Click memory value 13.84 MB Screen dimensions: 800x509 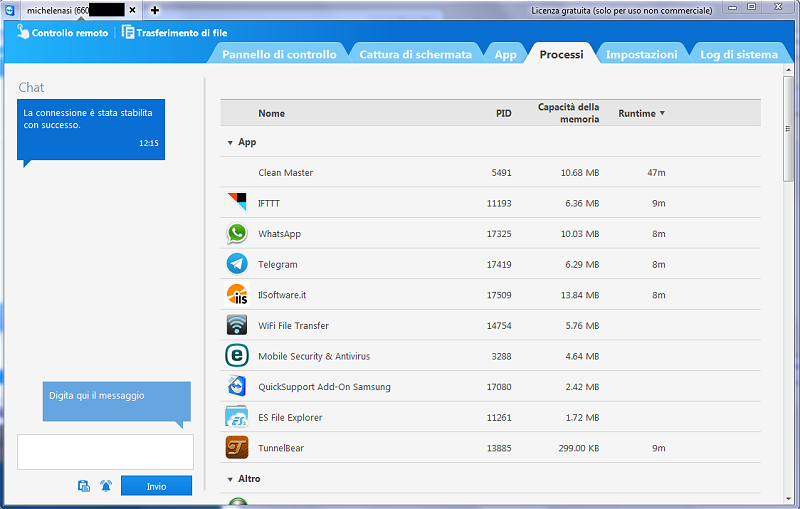[x=580, y=295]
